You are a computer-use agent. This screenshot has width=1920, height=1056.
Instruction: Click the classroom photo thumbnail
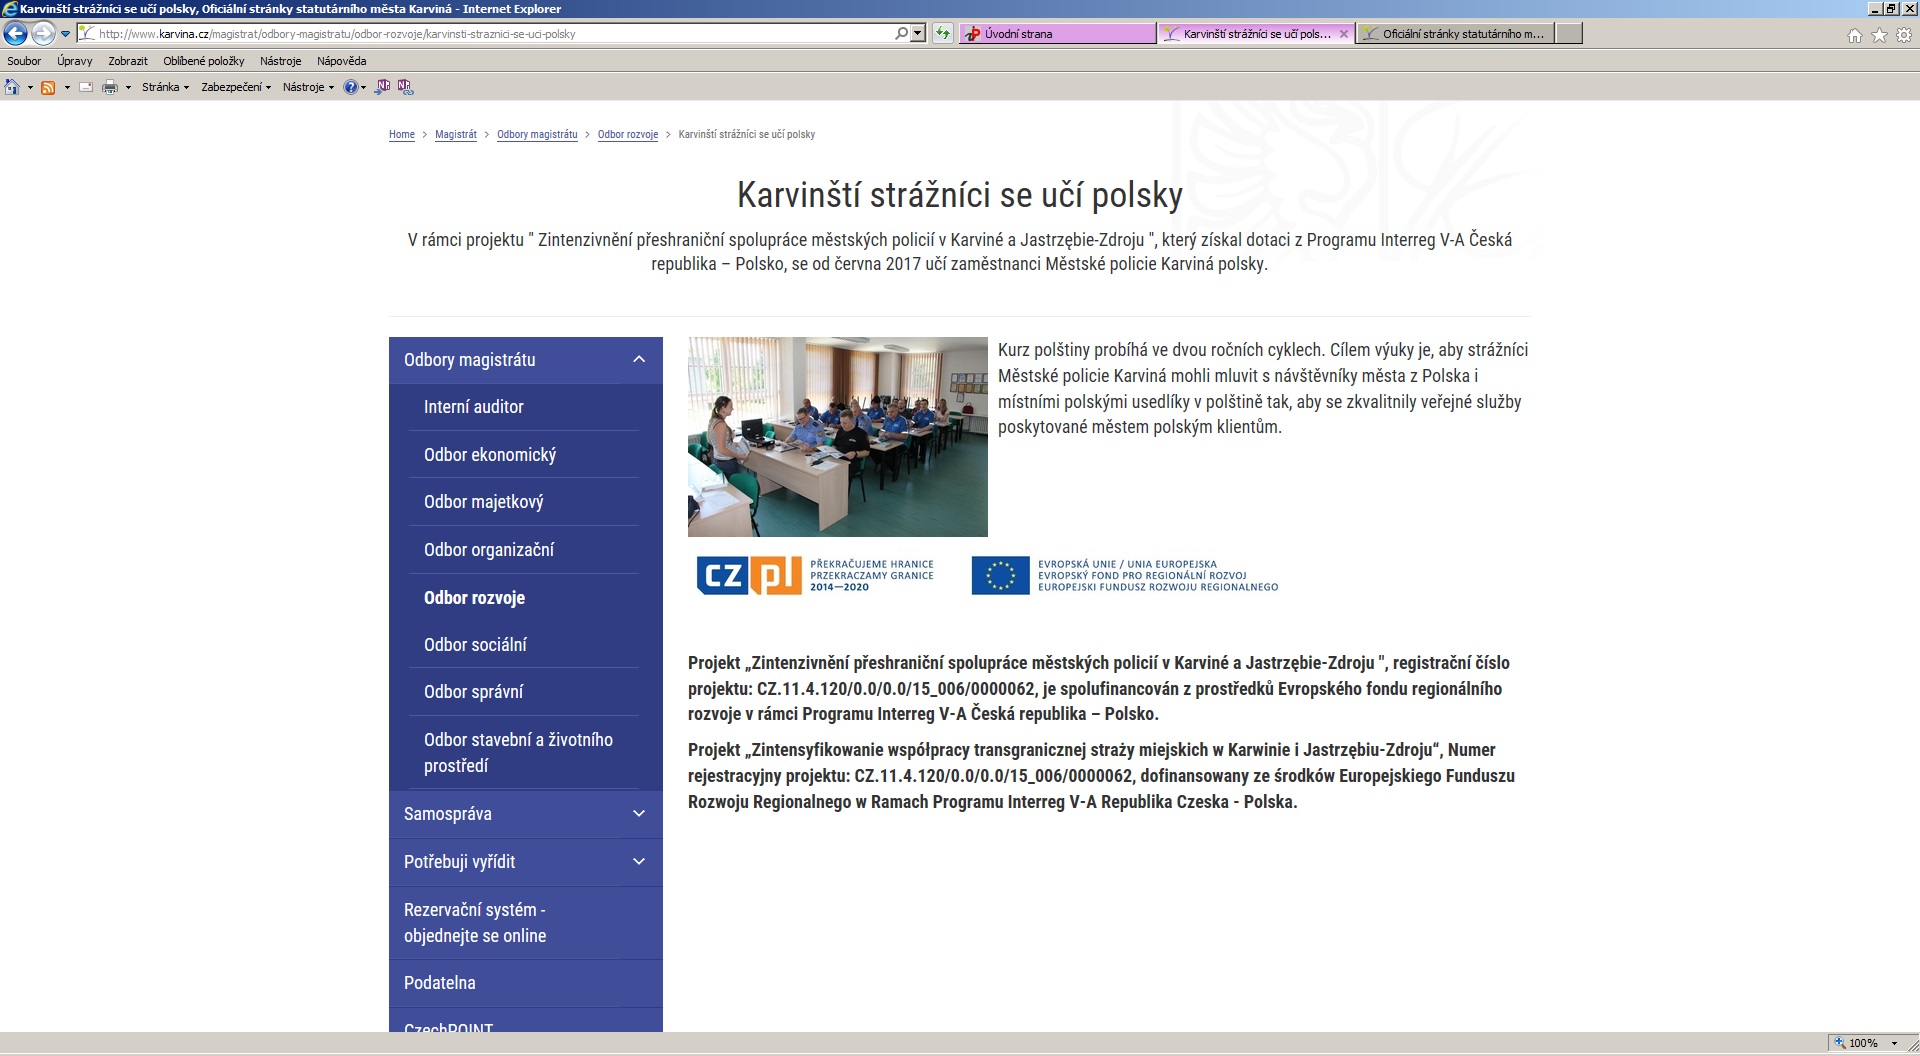tap(837, 437)
